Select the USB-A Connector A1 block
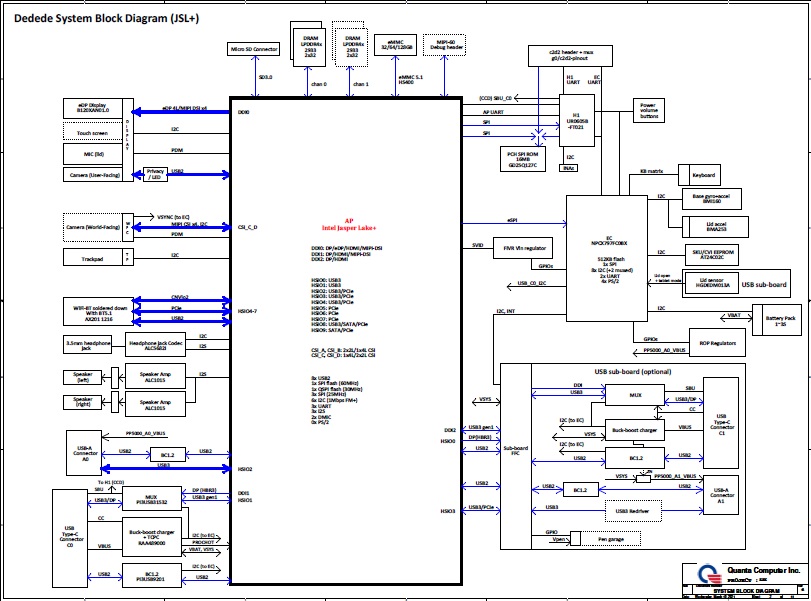 721,495
